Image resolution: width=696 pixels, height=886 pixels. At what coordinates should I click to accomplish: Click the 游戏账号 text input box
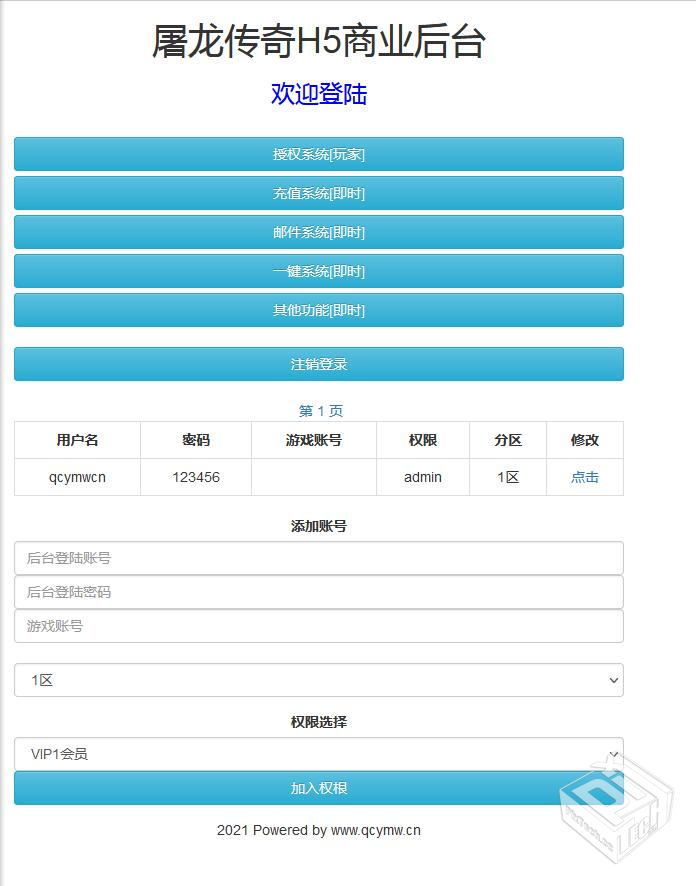click(318, 626)
